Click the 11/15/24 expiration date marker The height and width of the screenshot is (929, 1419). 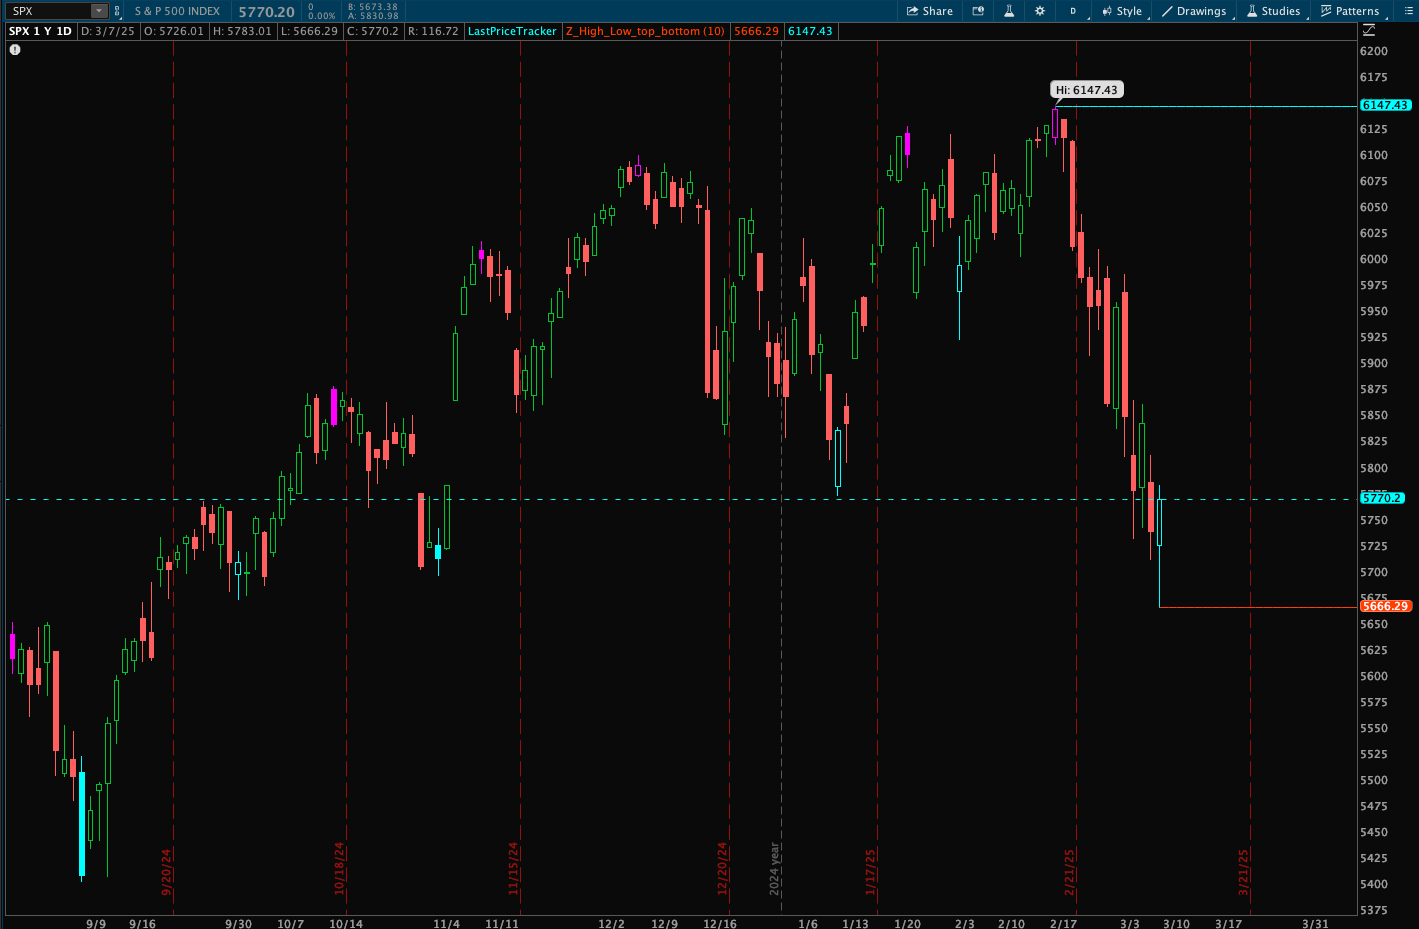514,868
